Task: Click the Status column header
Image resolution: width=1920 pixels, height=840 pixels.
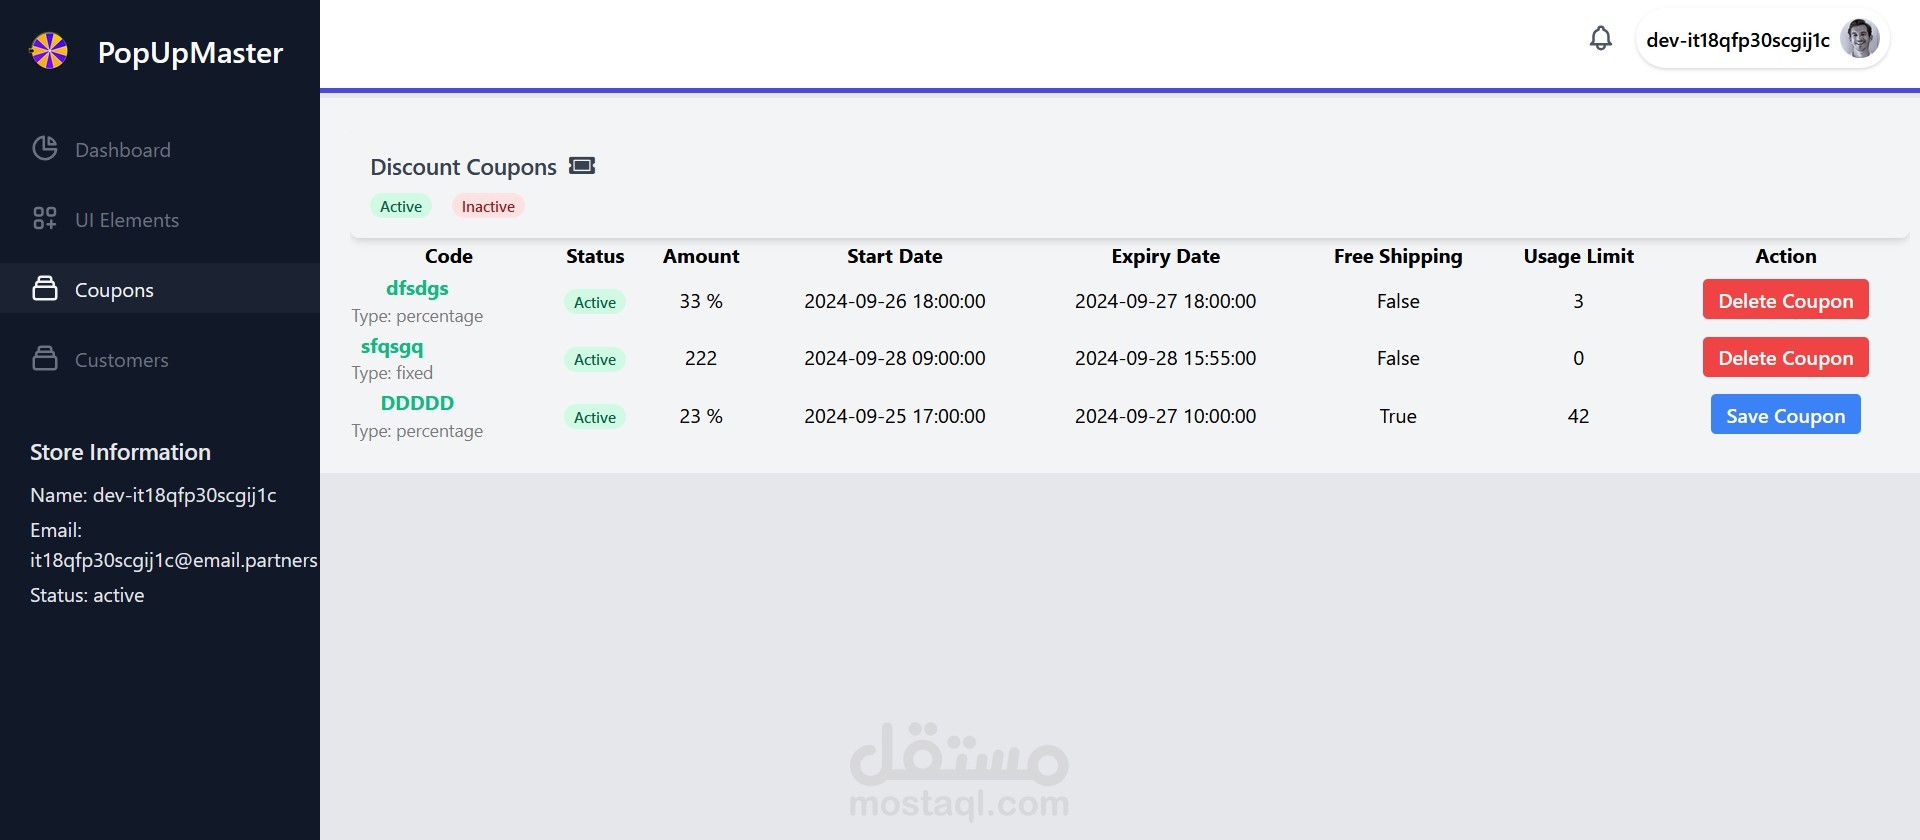Action: [x=595, y=256]
